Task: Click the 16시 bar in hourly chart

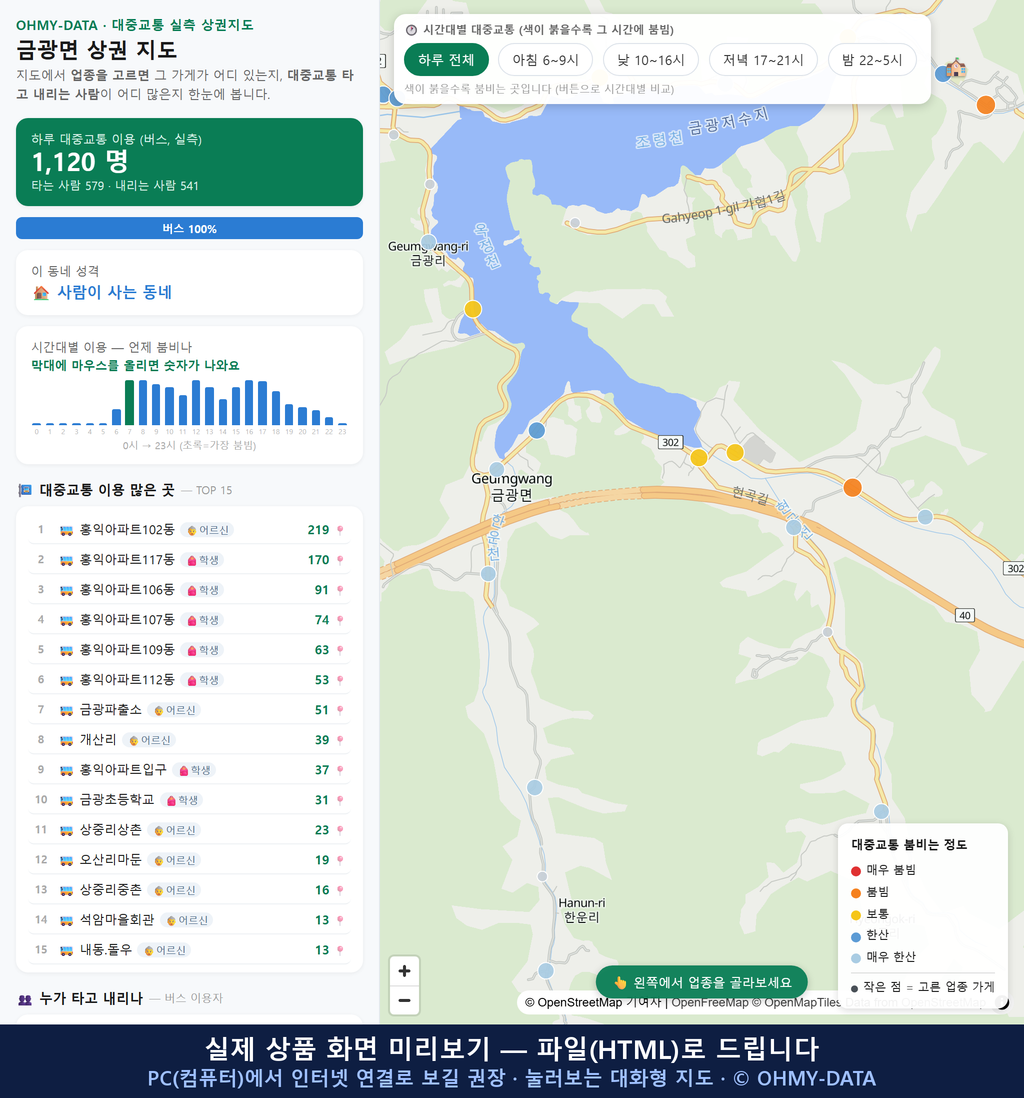Action: click(249, 403)
